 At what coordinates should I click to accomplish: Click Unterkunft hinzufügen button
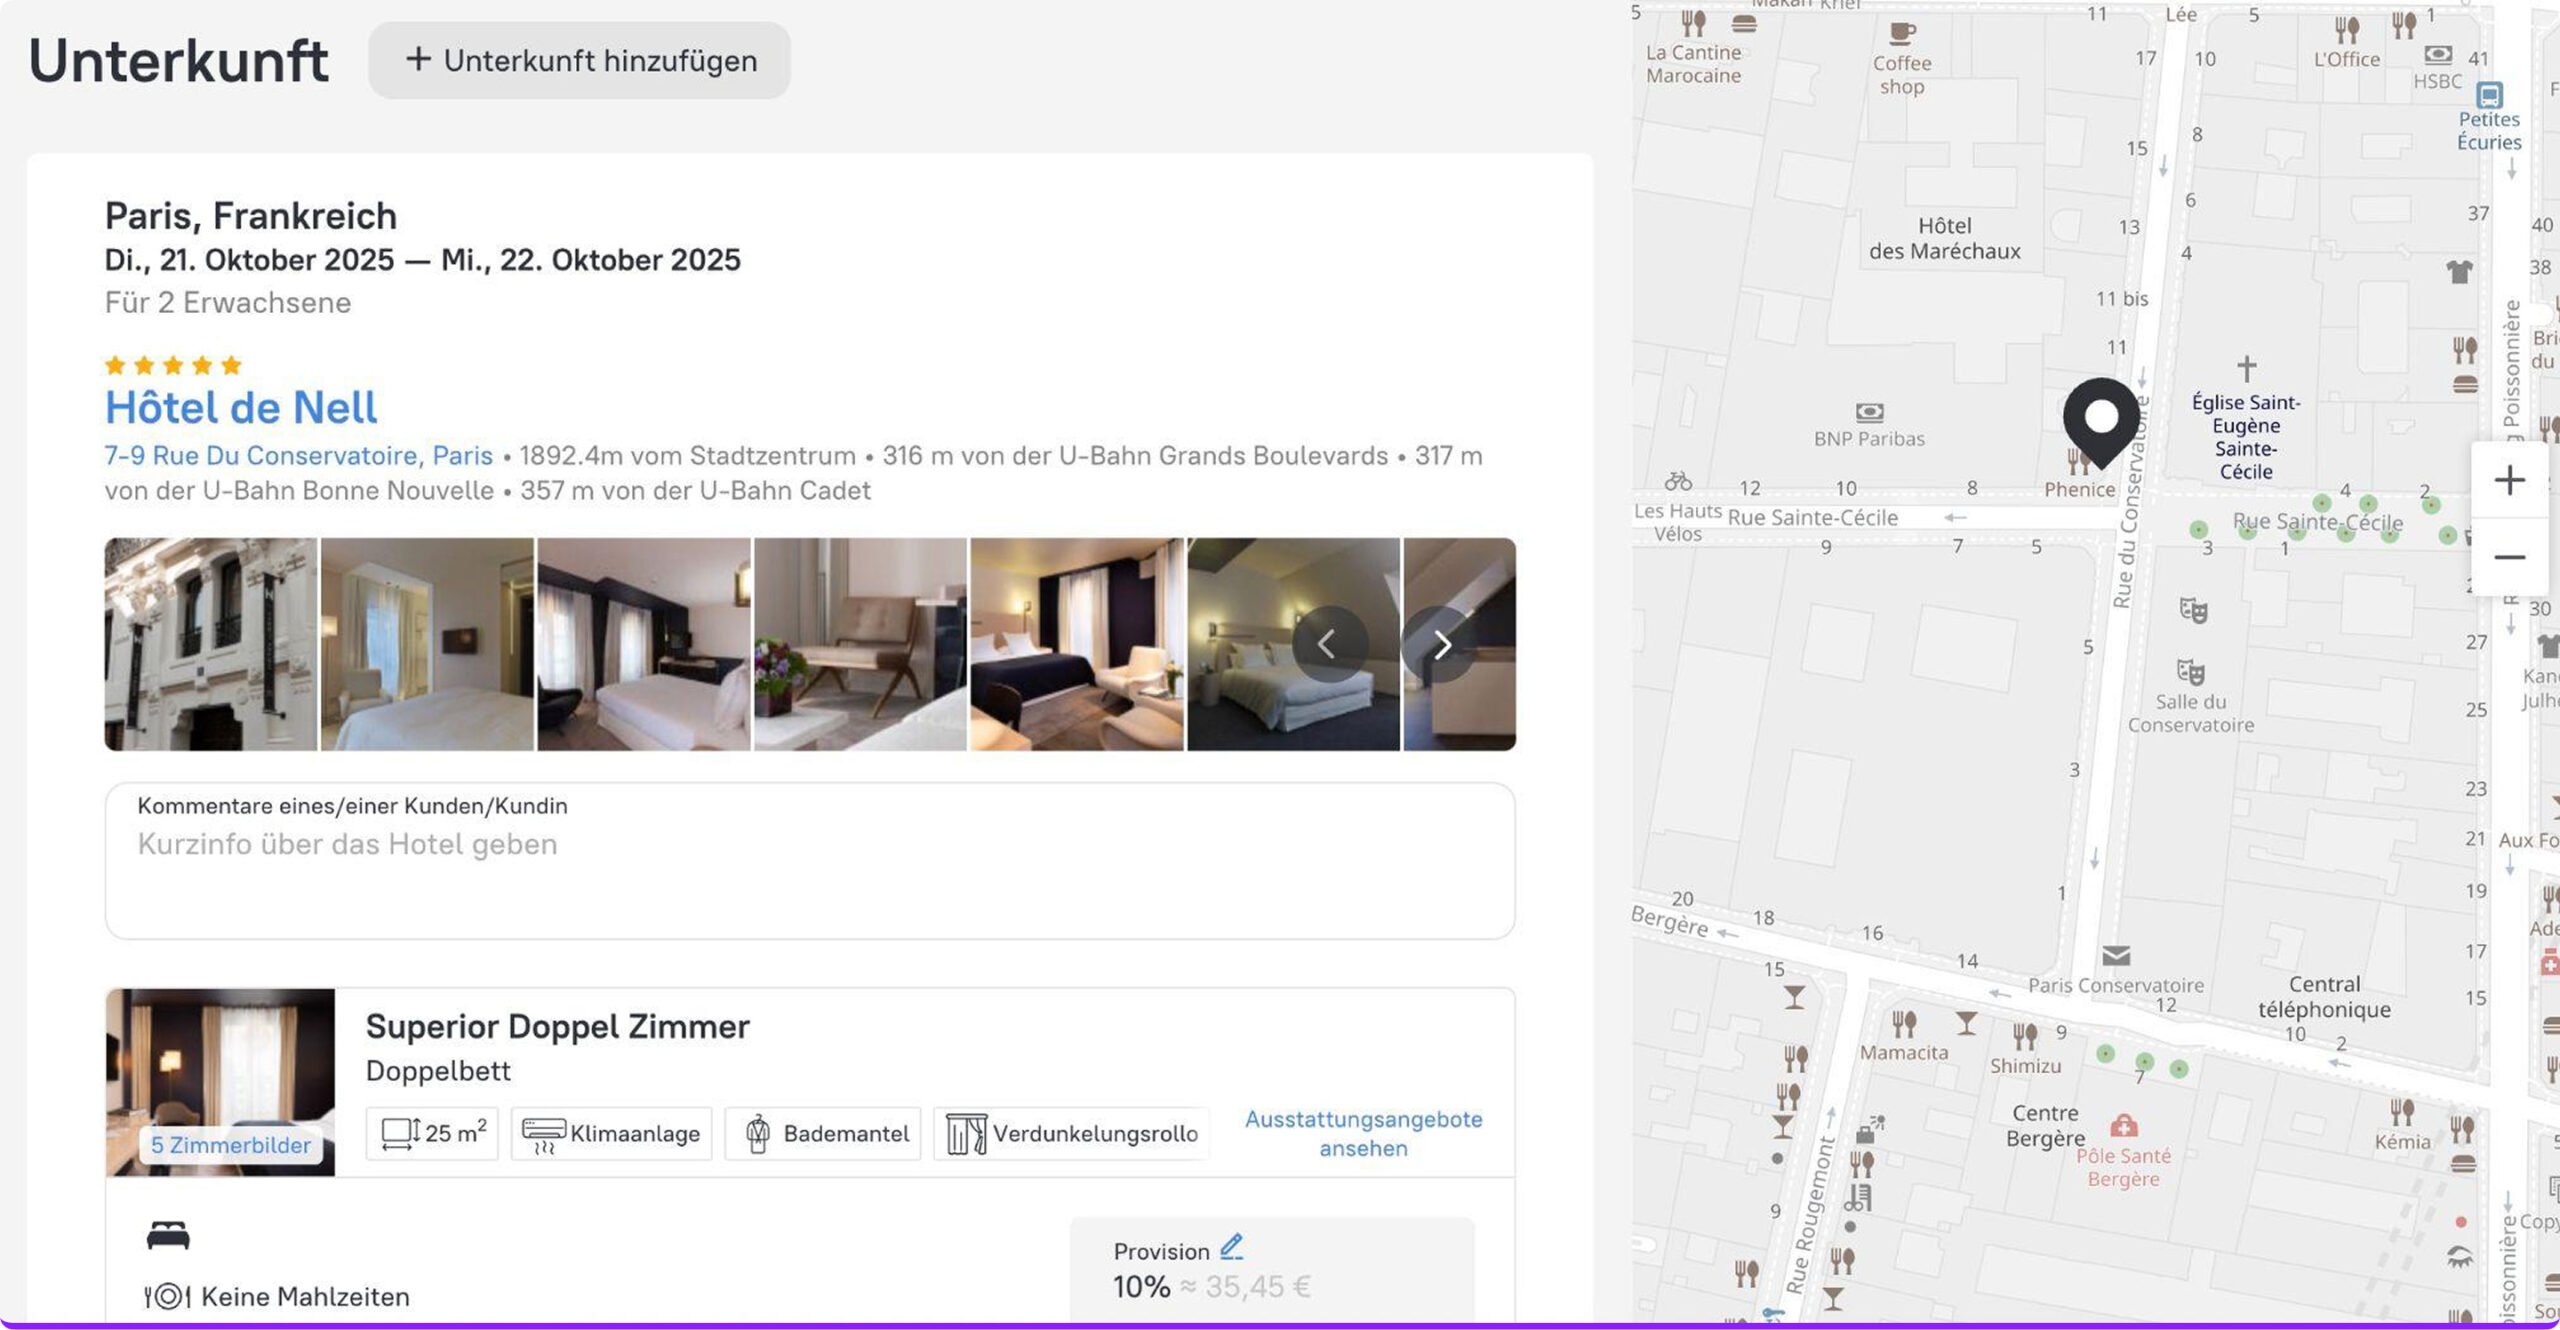point(579,61)
